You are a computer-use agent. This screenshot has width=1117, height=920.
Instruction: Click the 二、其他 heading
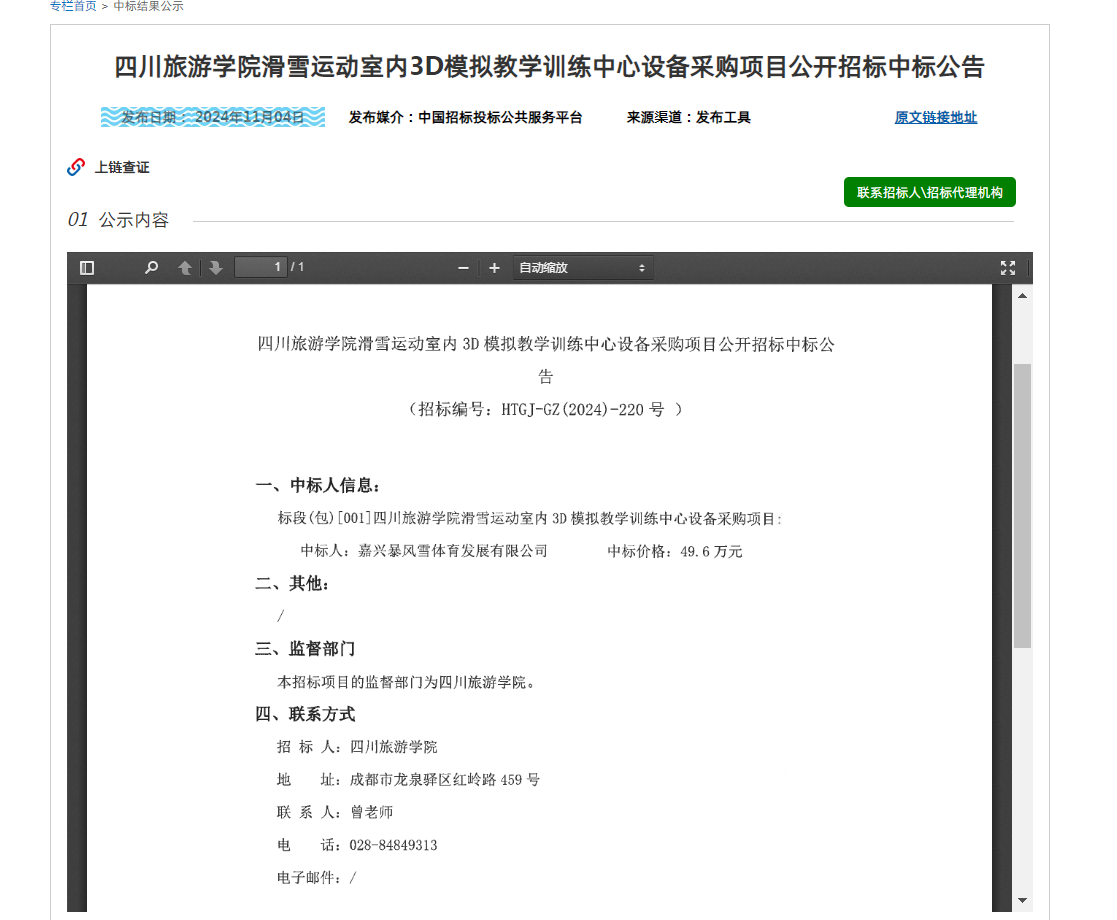pyautogui.click(x=292, y=584)
